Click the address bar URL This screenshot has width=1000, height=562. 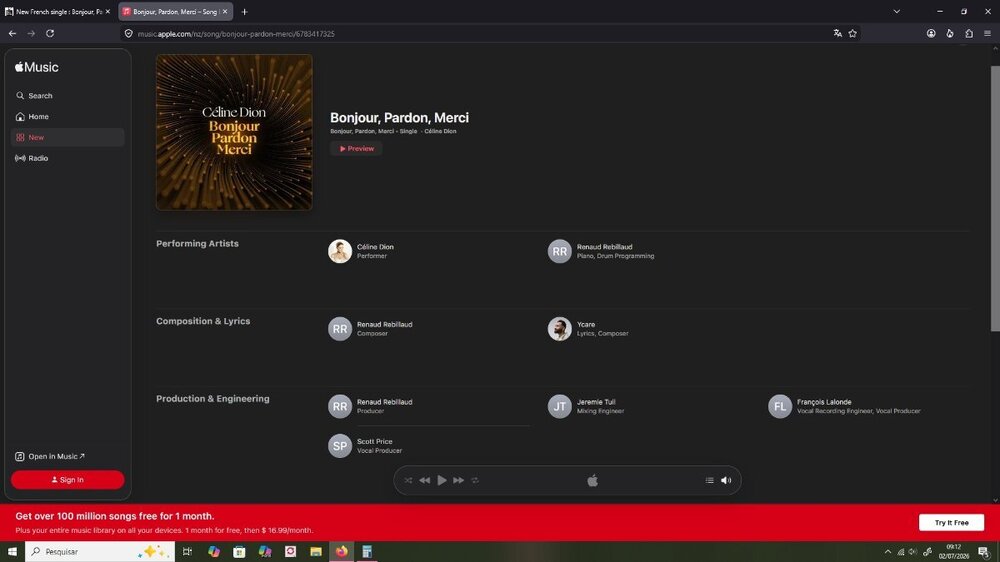236,34
